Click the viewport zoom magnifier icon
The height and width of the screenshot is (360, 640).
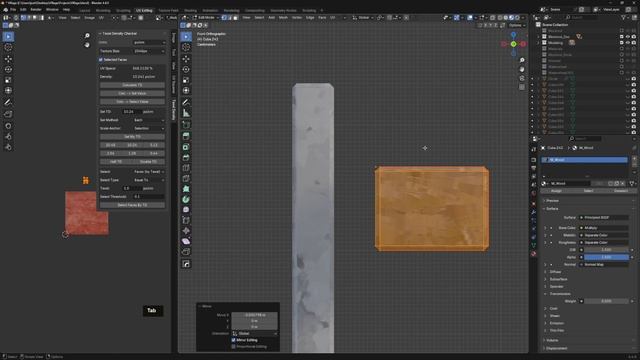point(522,60)
